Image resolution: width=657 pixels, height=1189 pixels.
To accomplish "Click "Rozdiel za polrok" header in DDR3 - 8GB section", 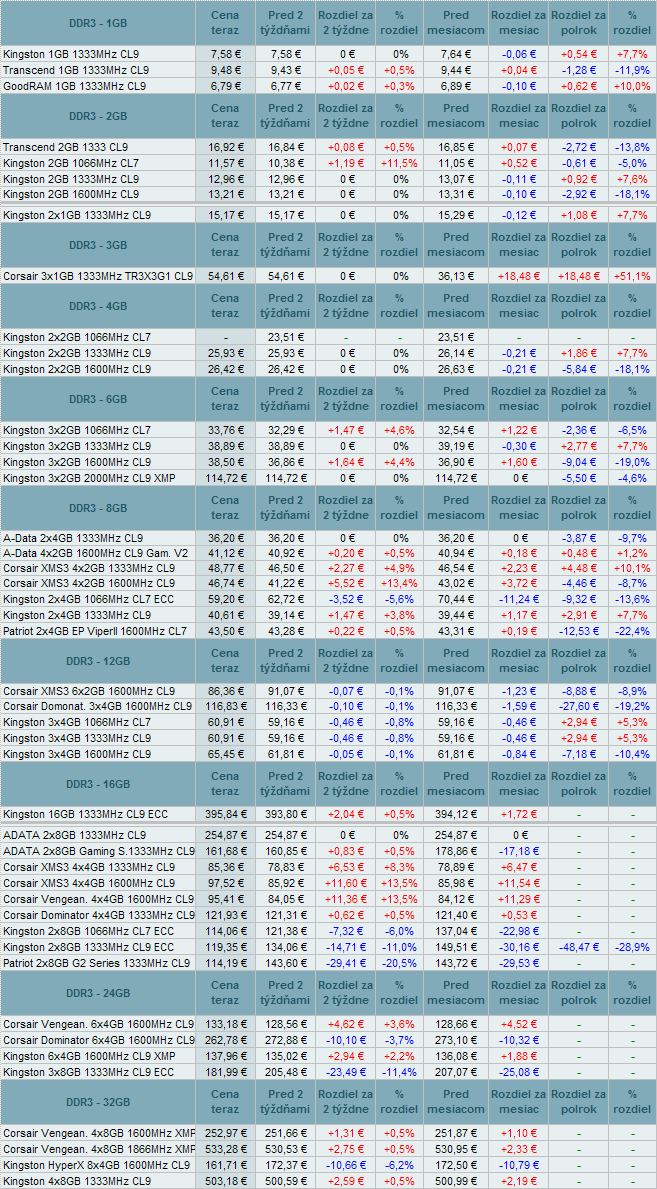I will click(578, 508).
